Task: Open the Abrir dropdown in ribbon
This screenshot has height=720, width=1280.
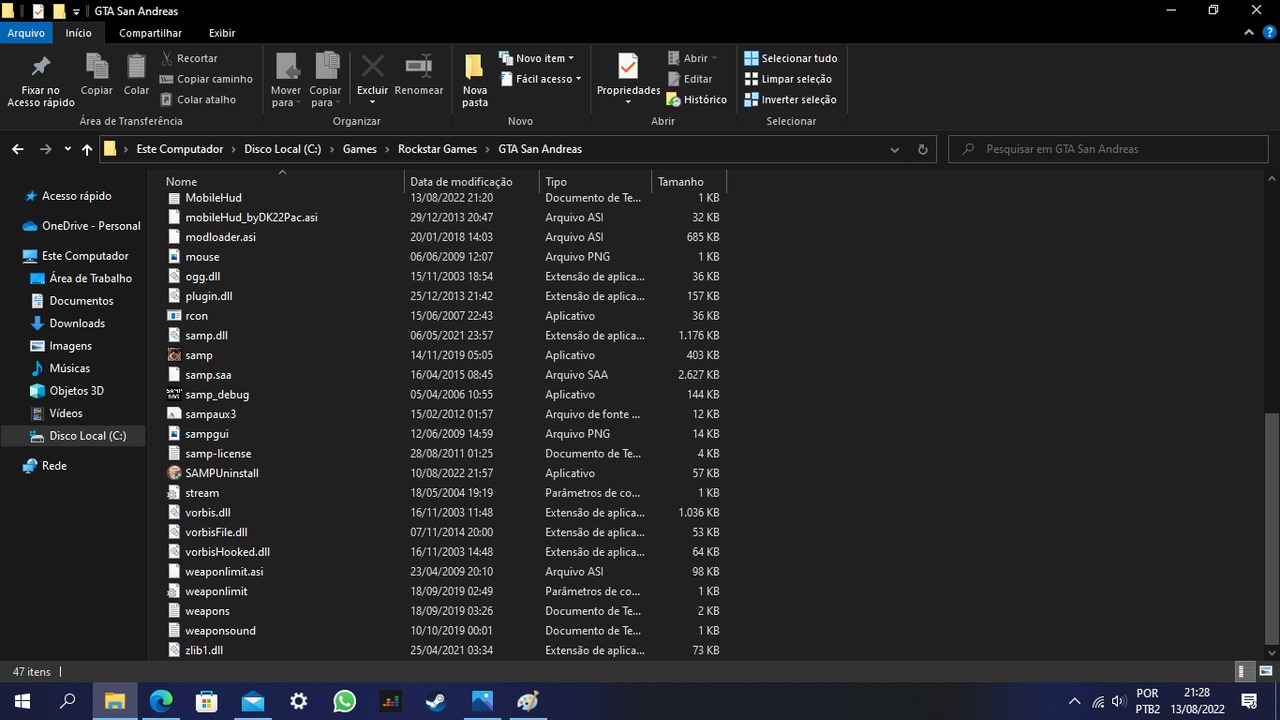Action: point(691,58)
